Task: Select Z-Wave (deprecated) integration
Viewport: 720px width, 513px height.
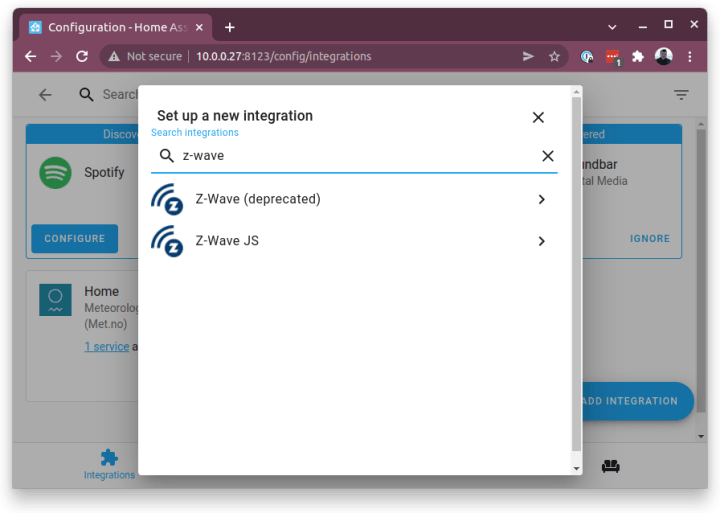Action: click(354, 199)
